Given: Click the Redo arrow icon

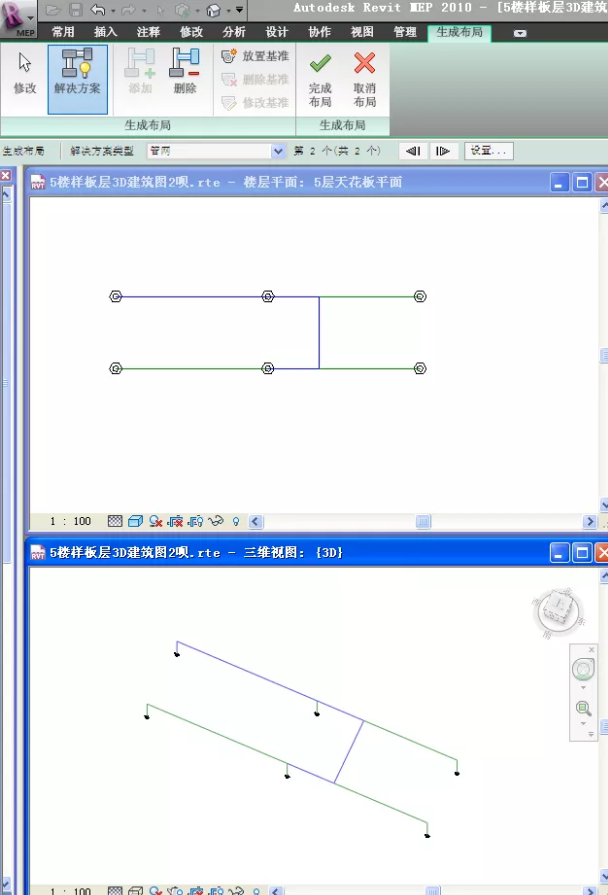Looking at the screenshot, I should point(129,10).
